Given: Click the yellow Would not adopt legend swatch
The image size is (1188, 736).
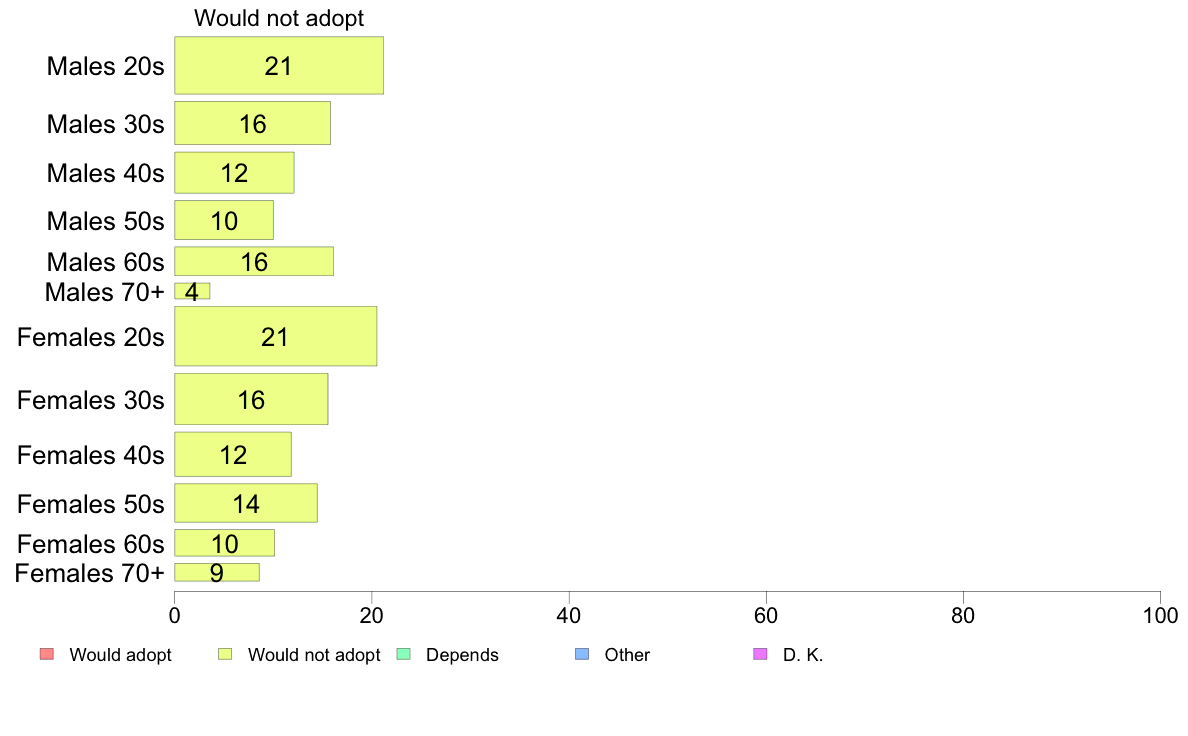Looking at the screenshot, I should 225,654.
